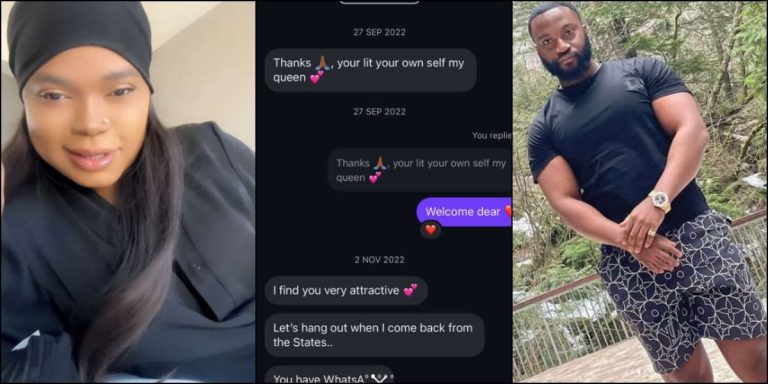This screenshot has width=768, height=384.
Task: Click the first 27 SEP 2022 date label
Action: click(379, 32)
